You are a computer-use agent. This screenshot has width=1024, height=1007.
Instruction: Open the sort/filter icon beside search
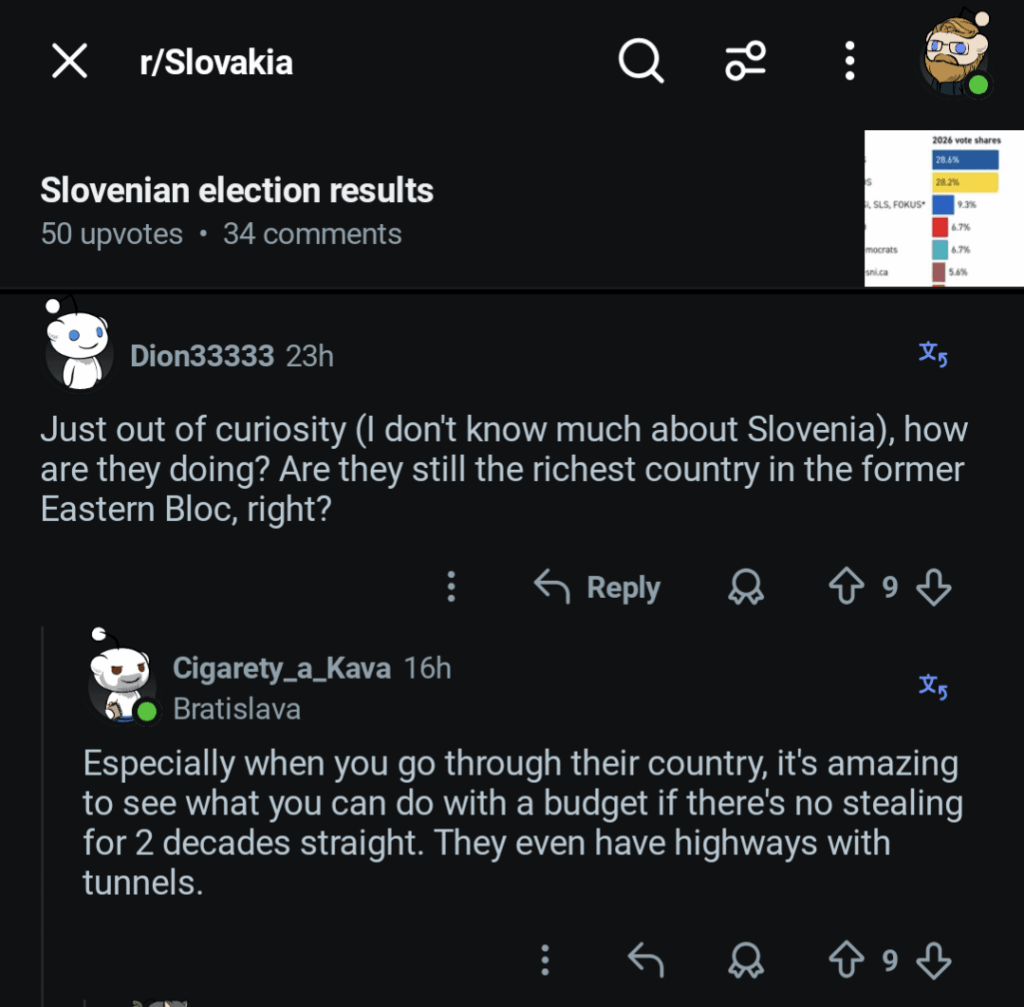[x=744, y=61]
